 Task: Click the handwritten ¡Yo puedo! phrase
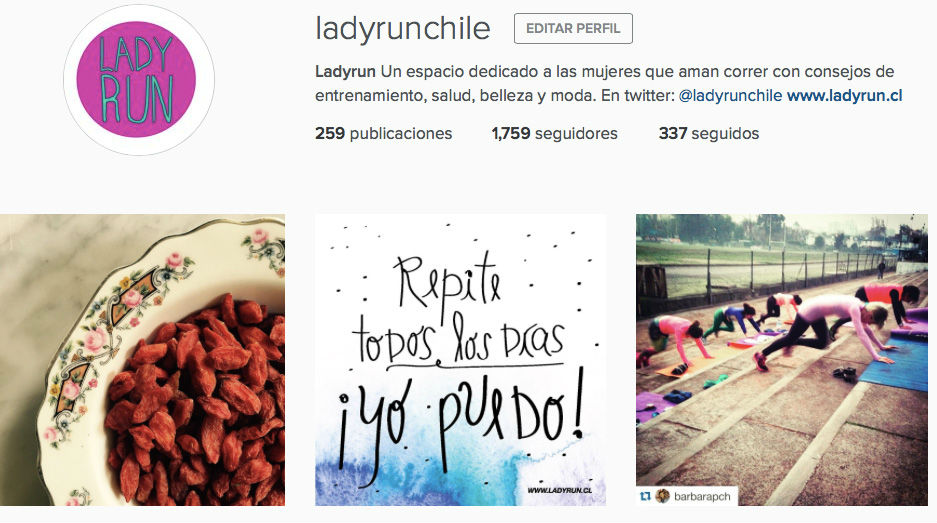point(463,421)
